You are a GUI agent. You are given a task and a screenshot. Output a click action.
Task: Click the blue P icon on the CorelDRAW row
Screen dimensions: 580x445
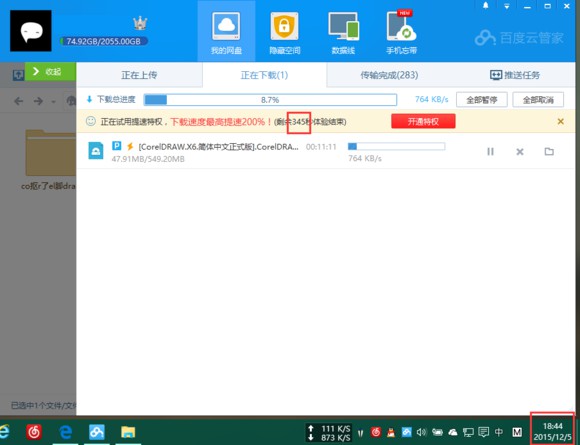[x=117, y=145]
